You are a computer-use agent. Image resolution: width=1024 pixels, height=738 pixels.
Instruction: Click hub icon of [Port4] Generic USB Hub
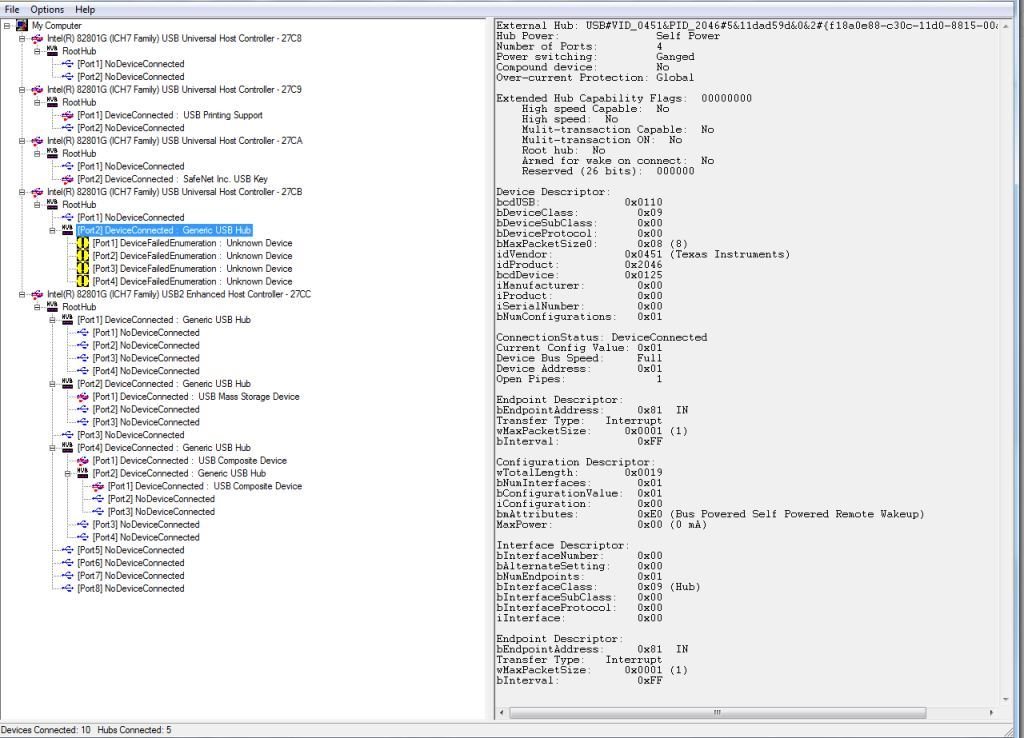pyautogui.click(x=67, y=447)
